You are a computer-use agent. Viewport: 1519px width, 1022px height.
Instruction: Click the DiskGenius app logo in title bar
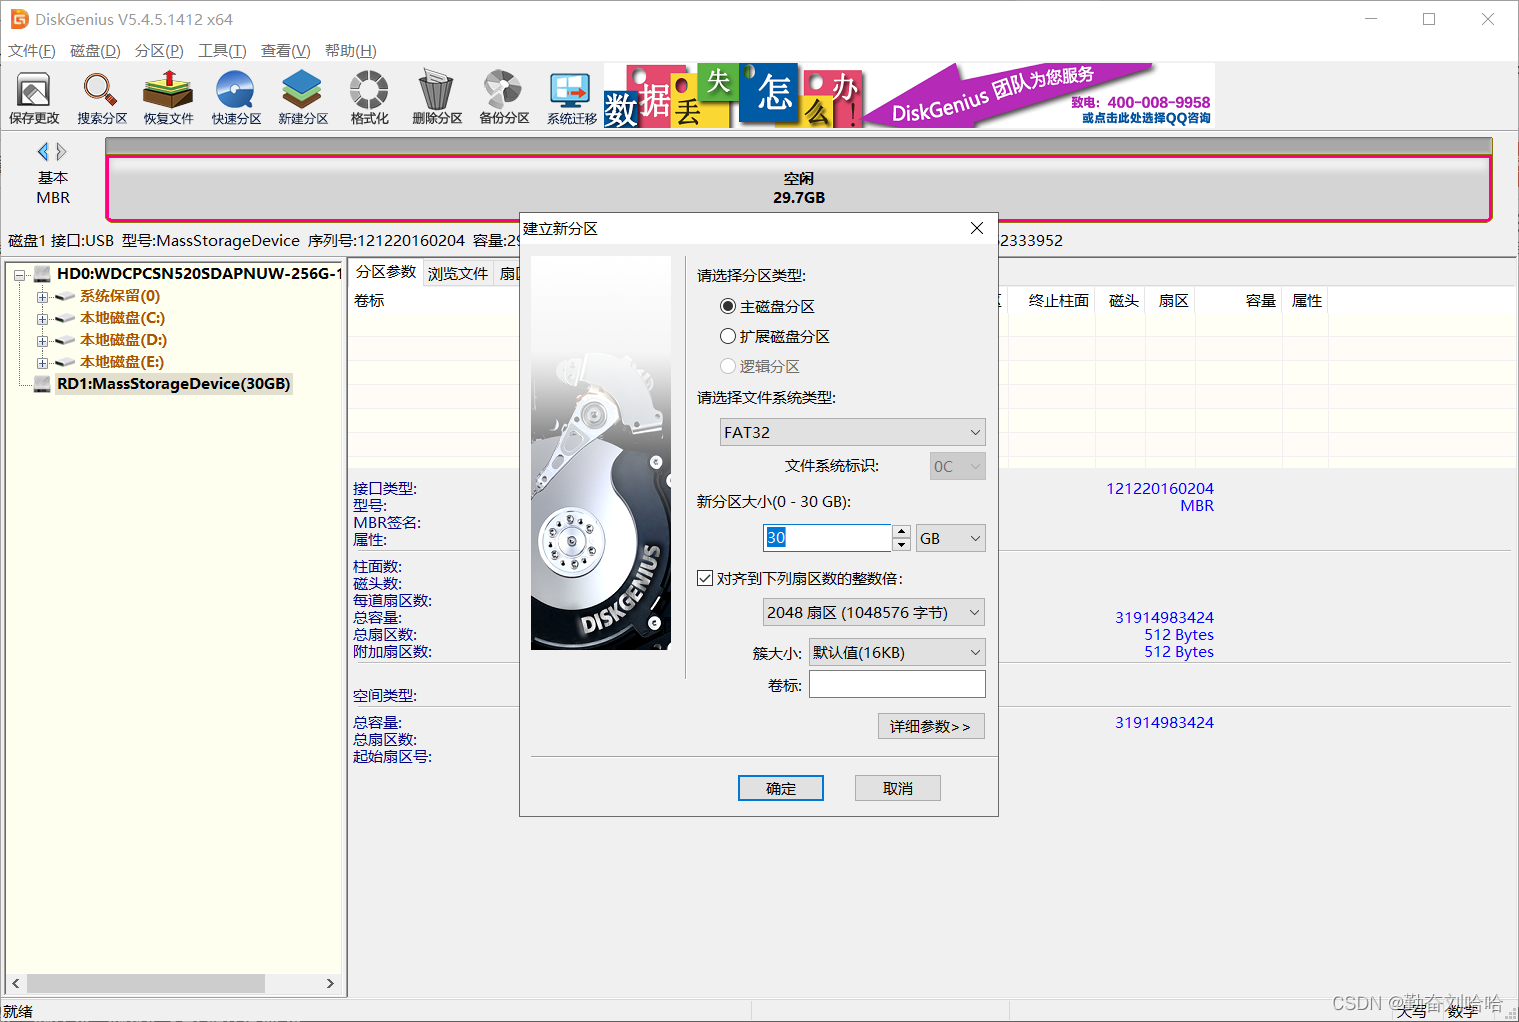pyautogui.click(x=19, y=19)
